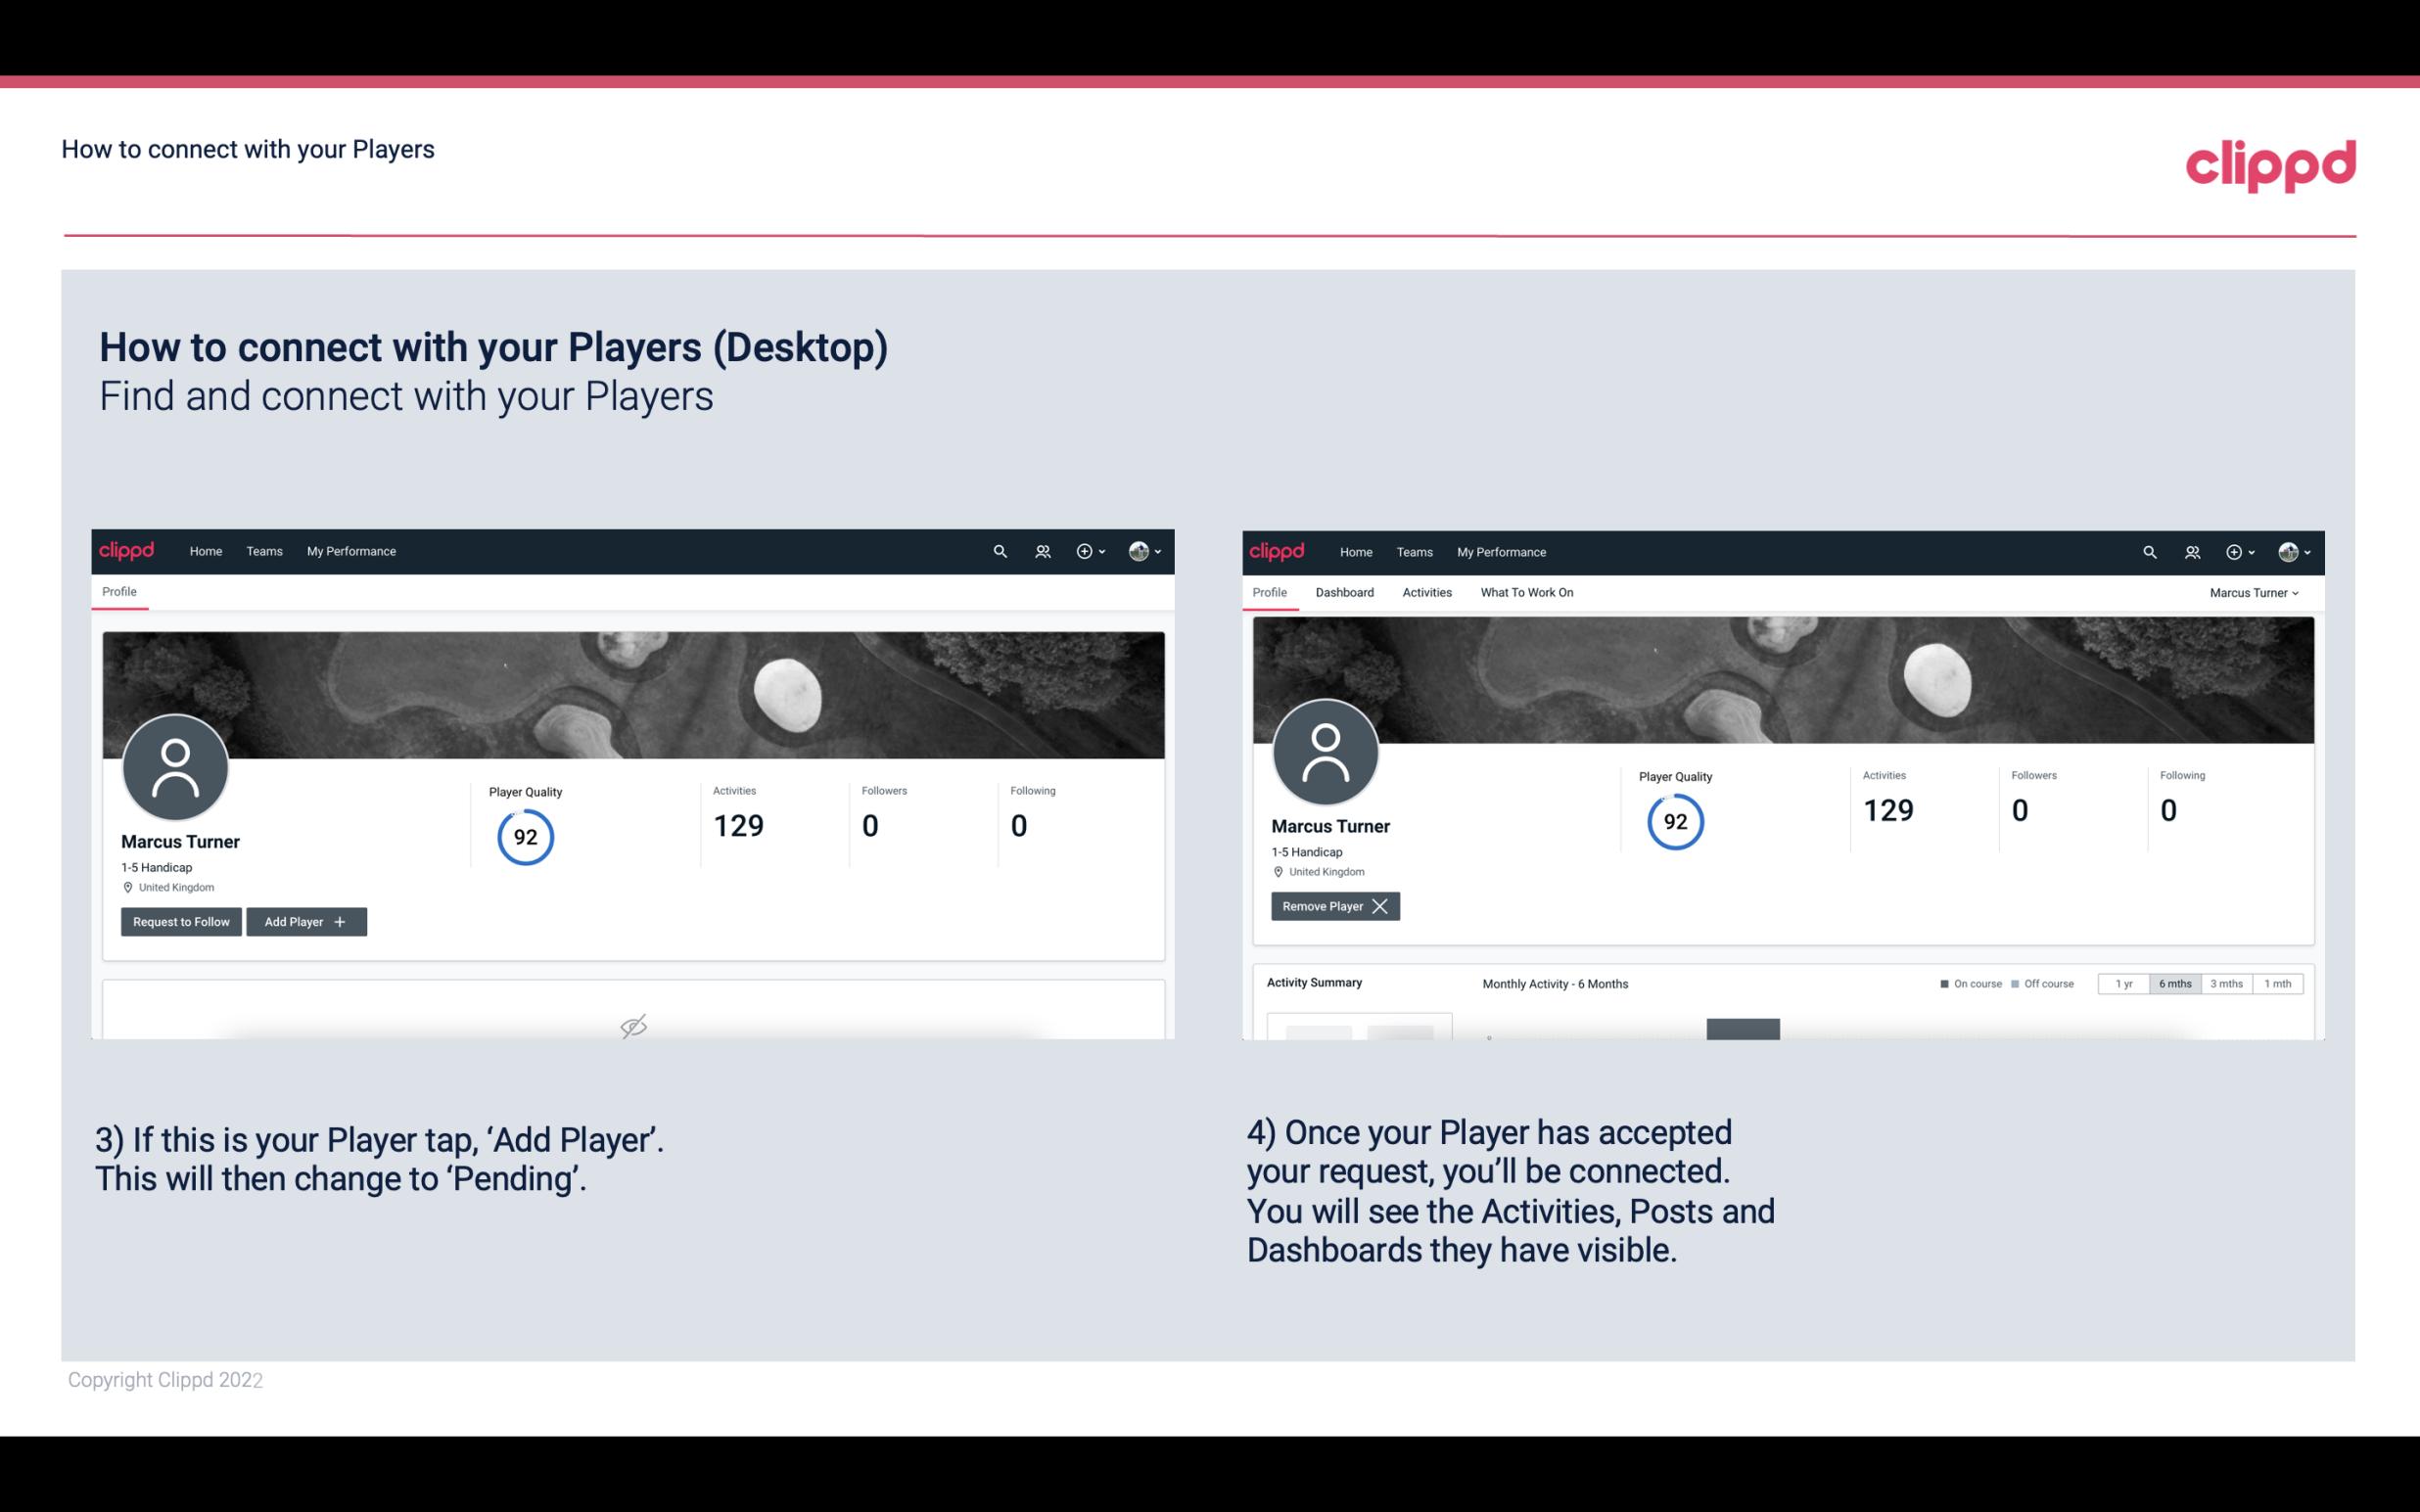Click 'Add Player' button on Marcus Turner profile
2420x1512 pixels.
tap(304, 920)
